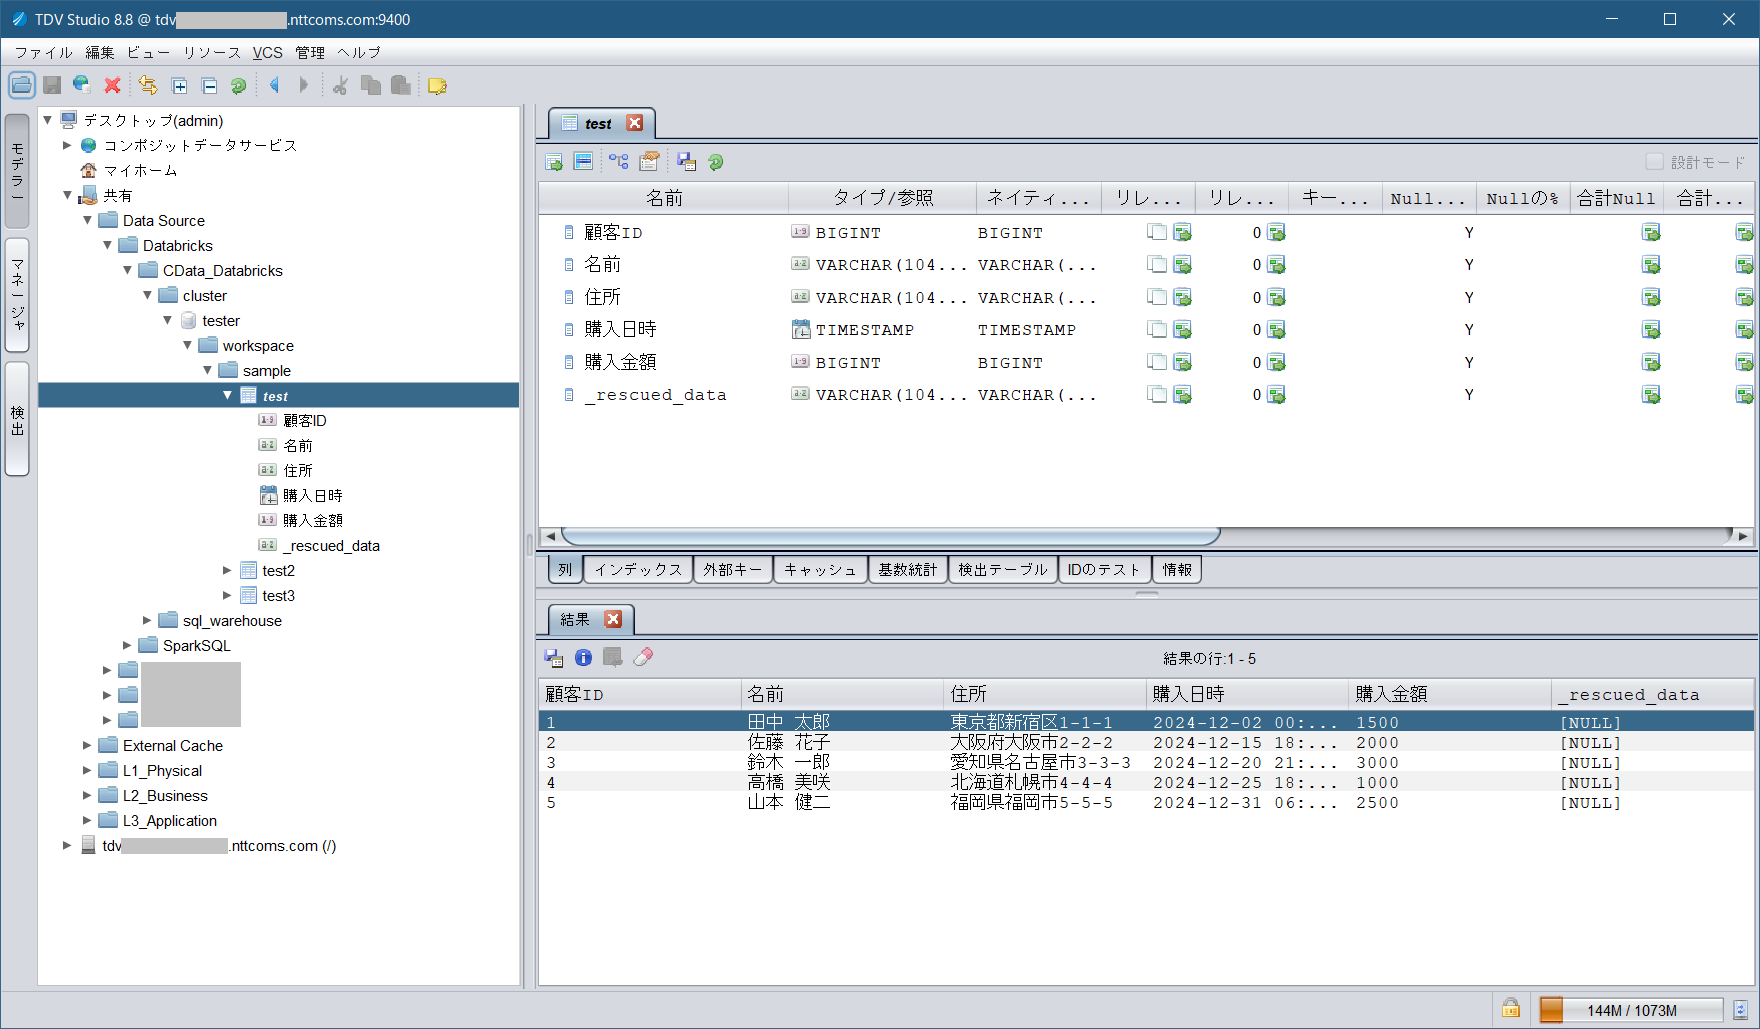
Task: Click the red X delete icon in toolbar
Action: (112, 85)
